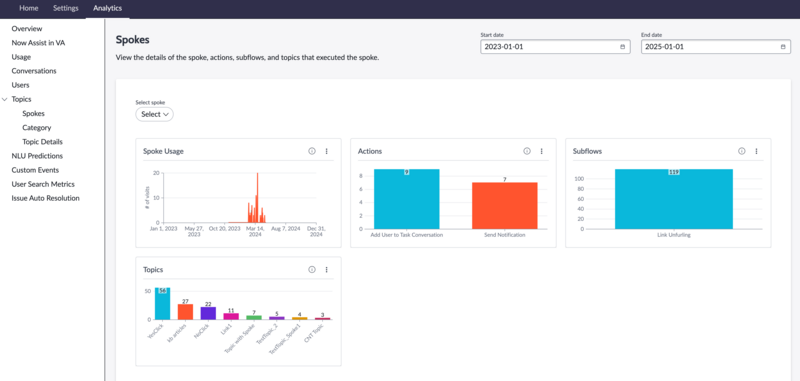Open the Select spoke dropdown

coord(155,114)
